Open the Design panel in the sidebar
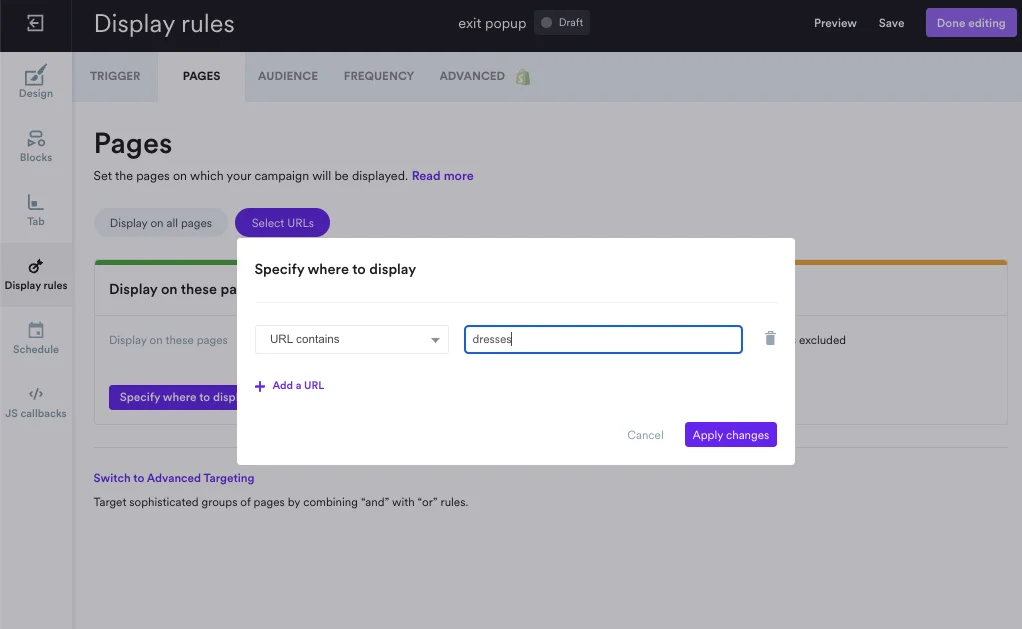 click(36, 82)
